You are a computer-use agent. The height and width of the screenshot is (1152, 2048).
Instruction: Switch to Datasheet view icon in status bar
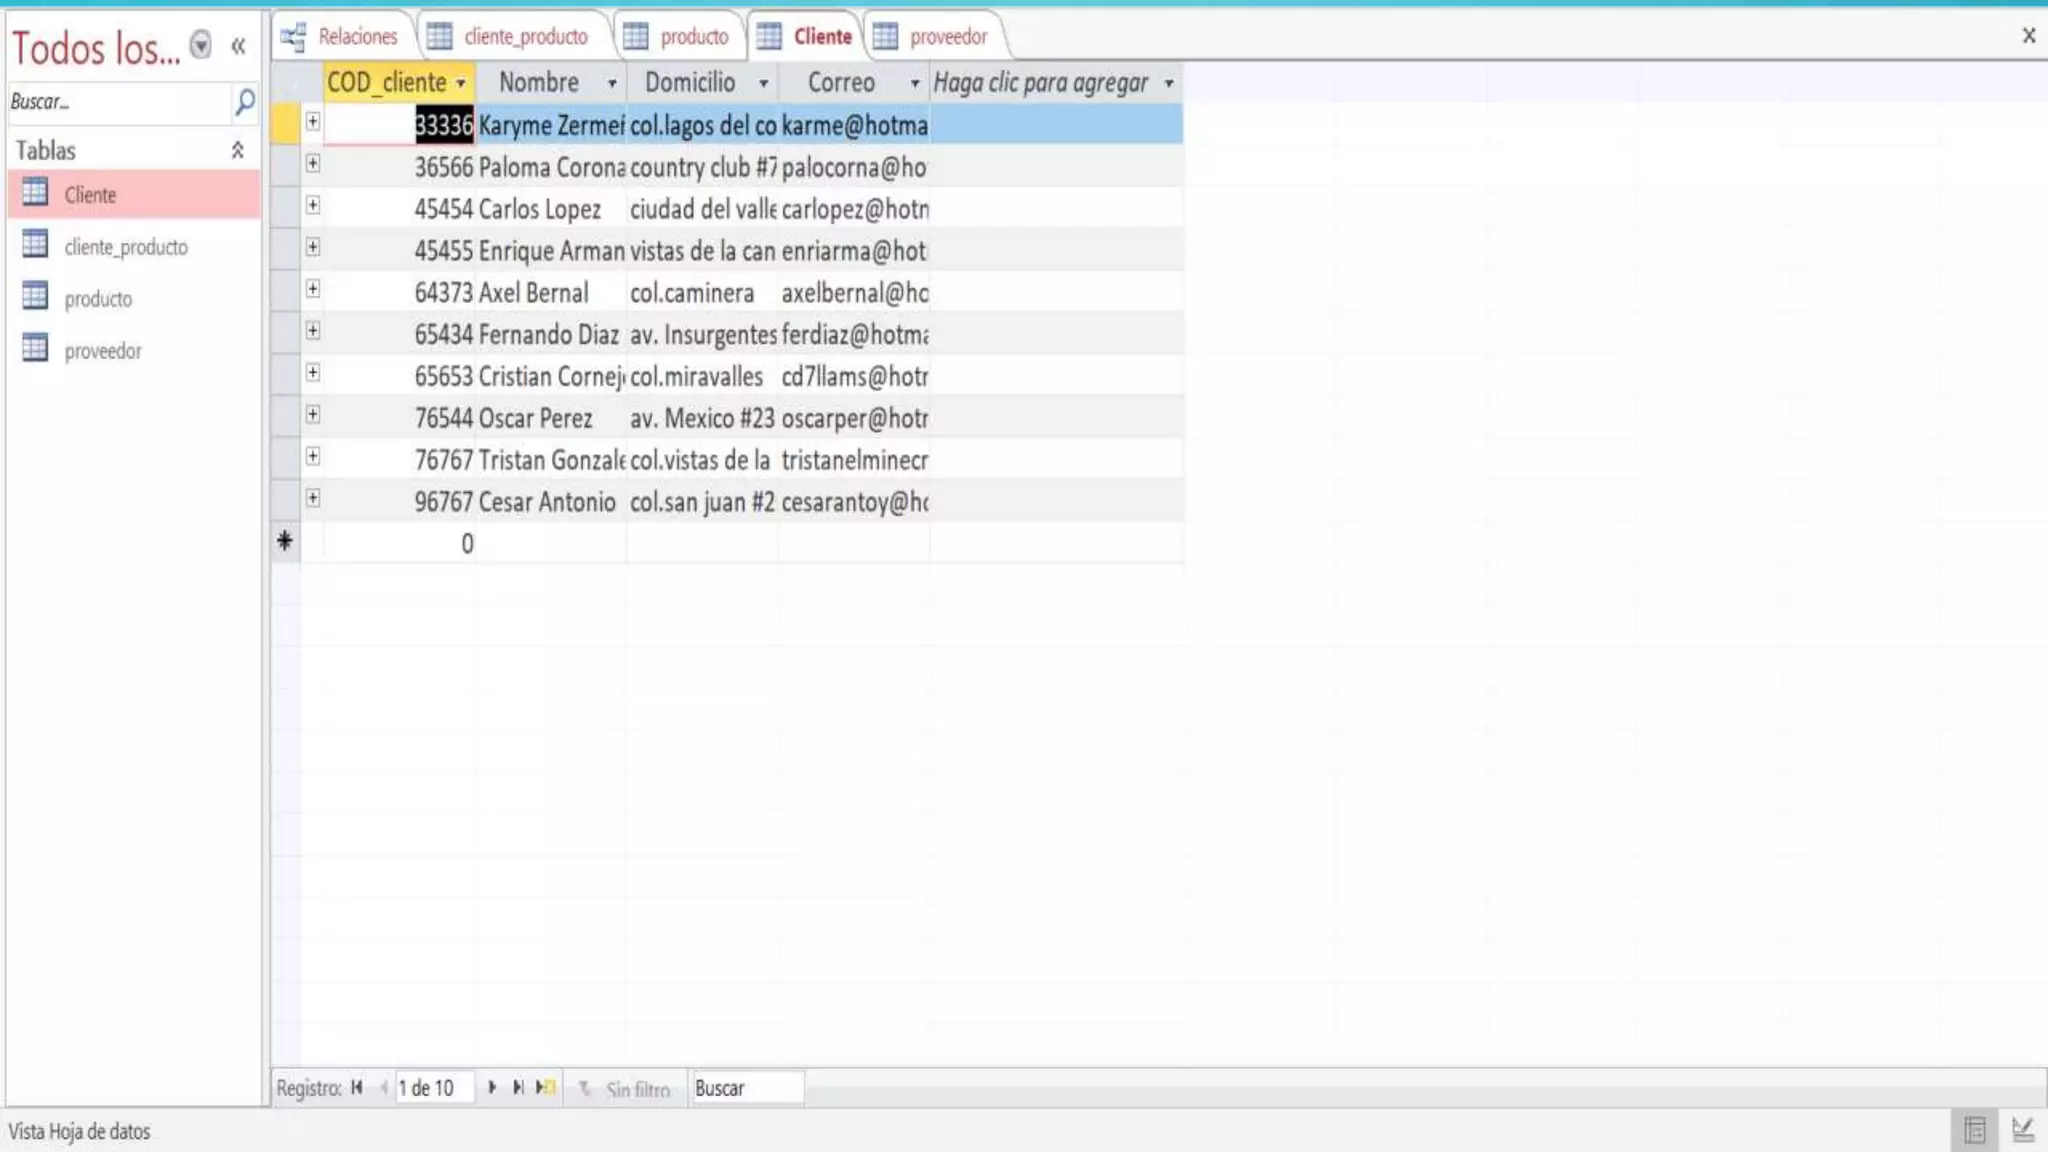(1974, 1130)
